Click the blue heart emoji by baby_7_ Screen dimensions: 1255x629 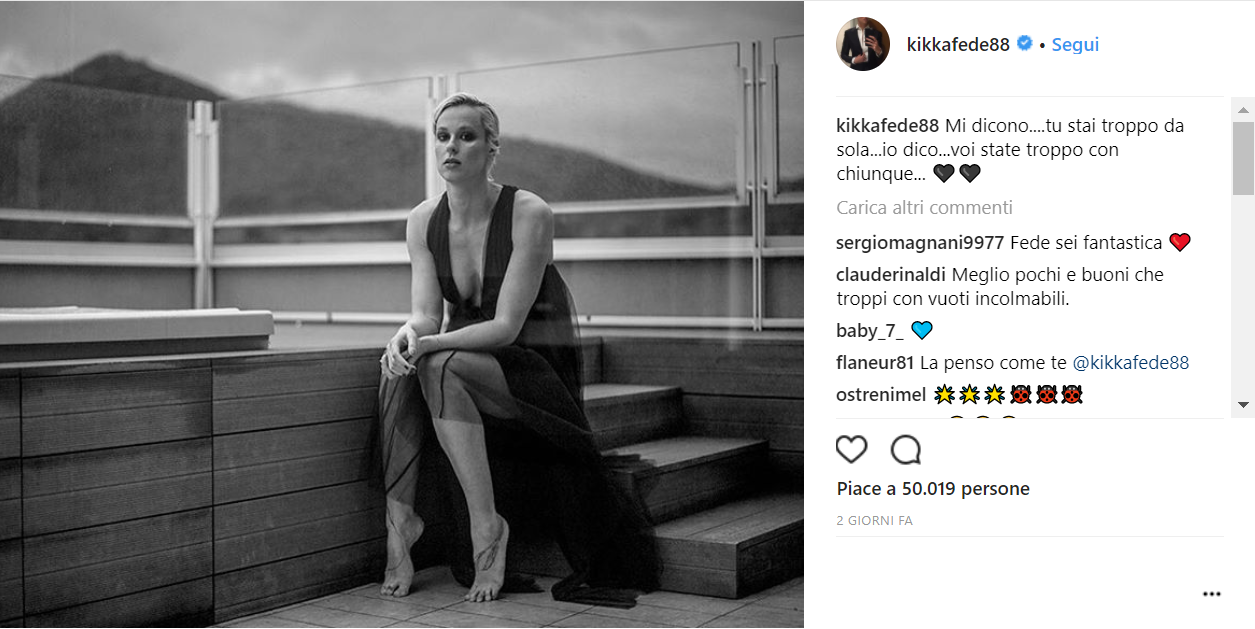coord(921,330)
